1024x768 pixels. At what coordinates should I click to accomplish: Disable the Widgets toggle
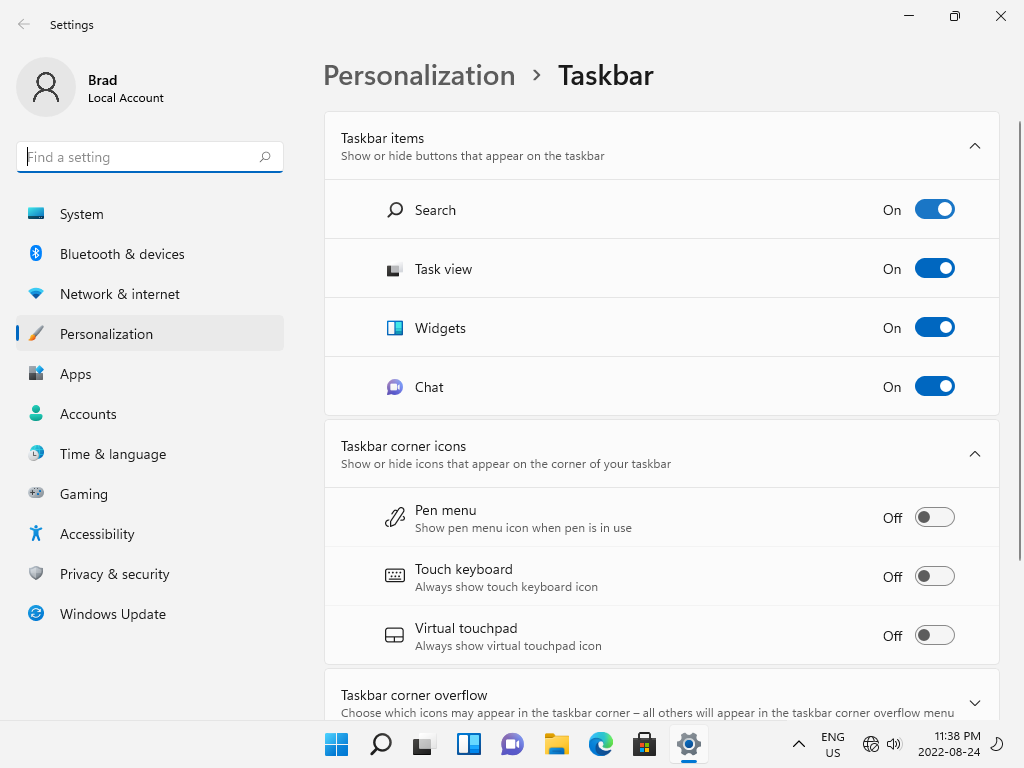pos(934,327)
